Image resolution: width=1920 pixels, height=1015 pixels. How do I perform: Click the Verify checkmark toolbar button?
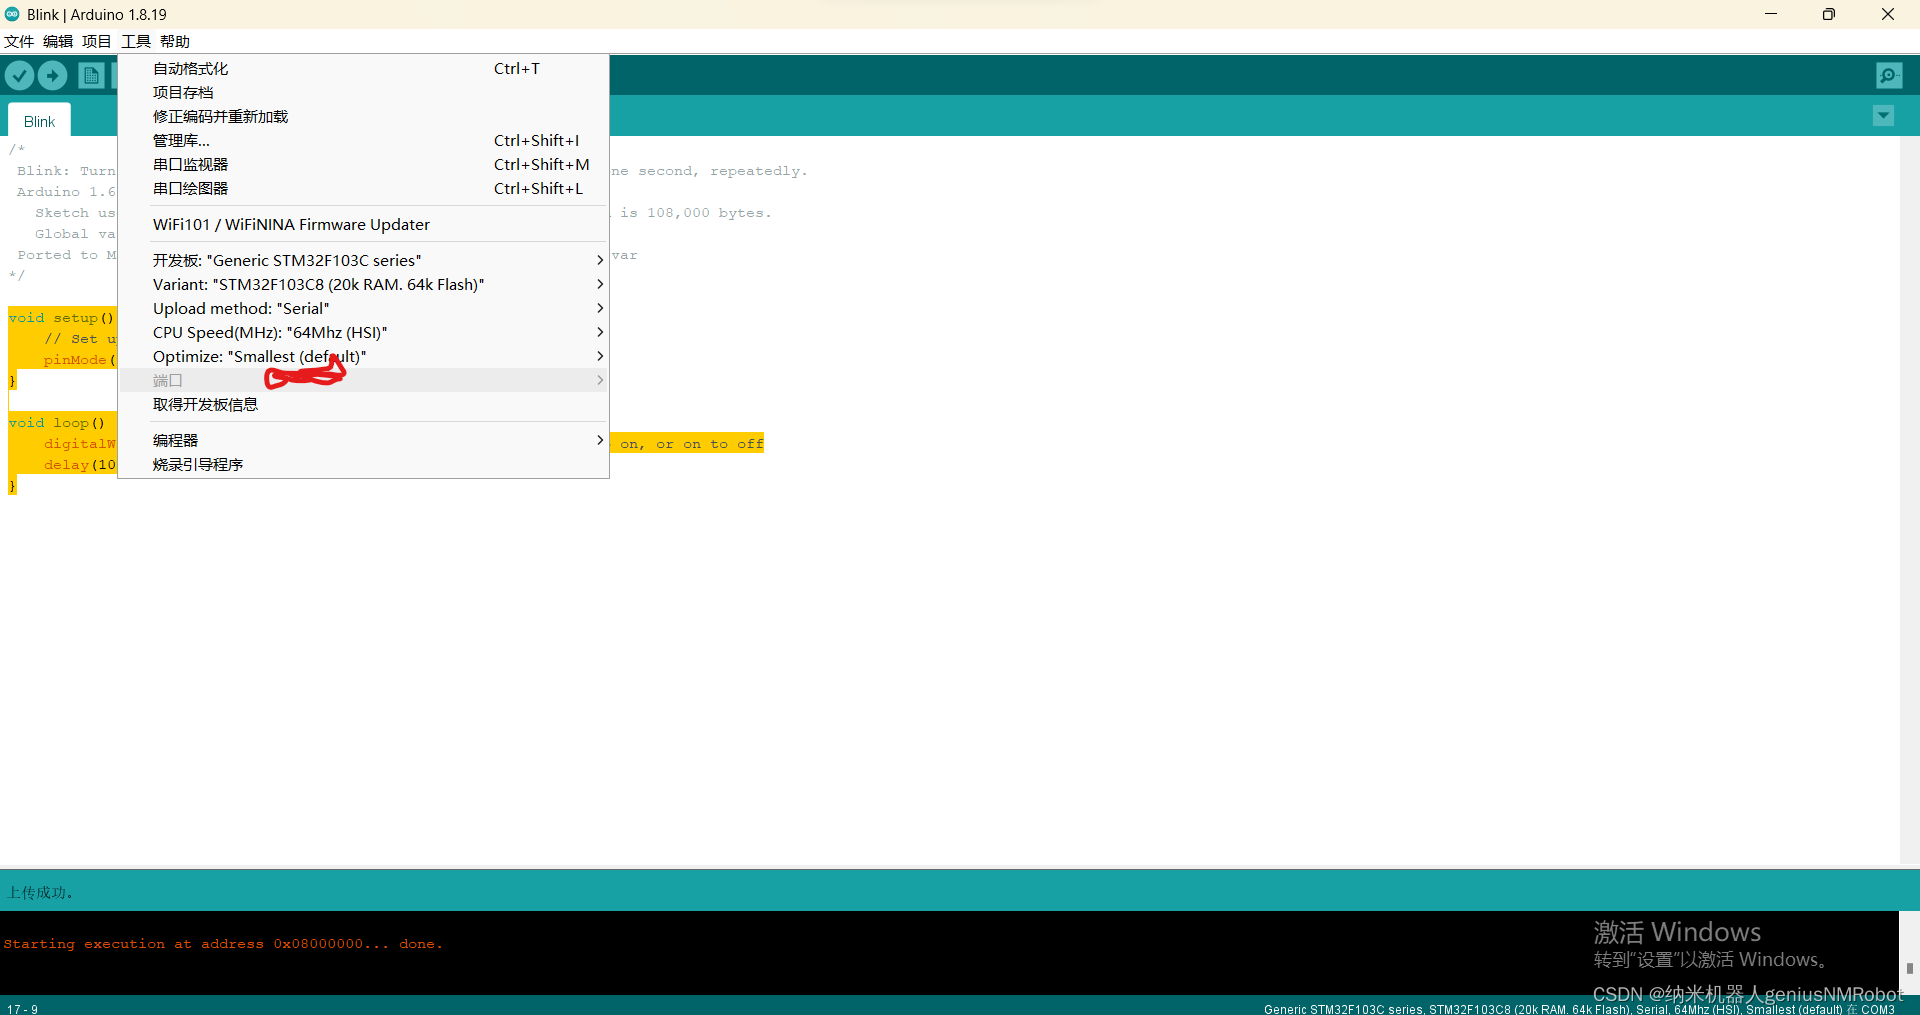click(x=19, y=76)
